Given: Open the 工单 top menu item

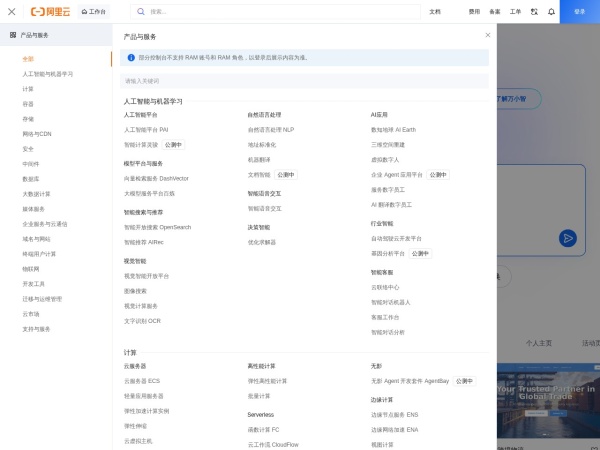Looking at the screenshot, I should 515,12.
